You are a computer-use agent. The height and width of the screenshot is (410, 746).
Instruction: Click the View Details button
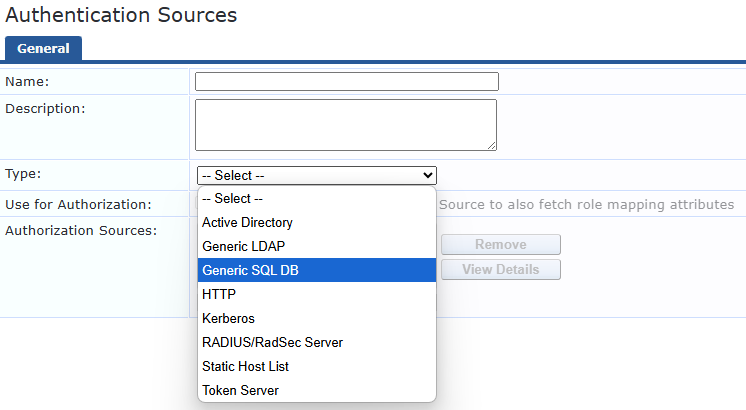point(501,269)
